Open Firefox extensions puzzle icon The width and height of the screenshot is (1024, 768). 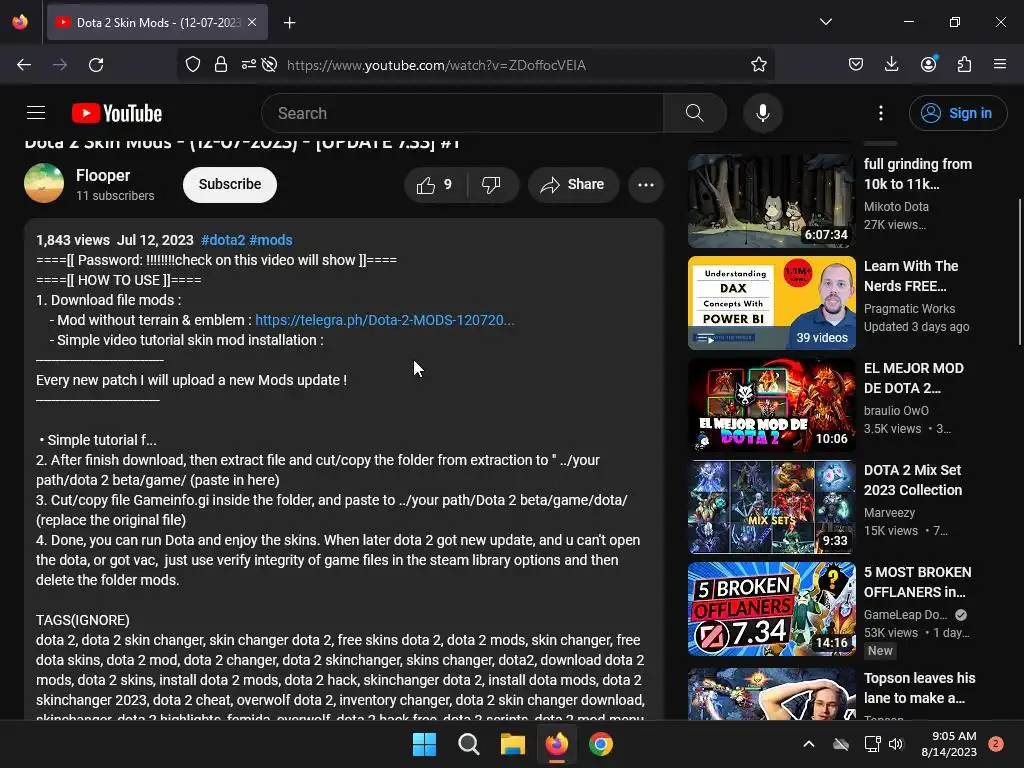click(x=964, y=65)
